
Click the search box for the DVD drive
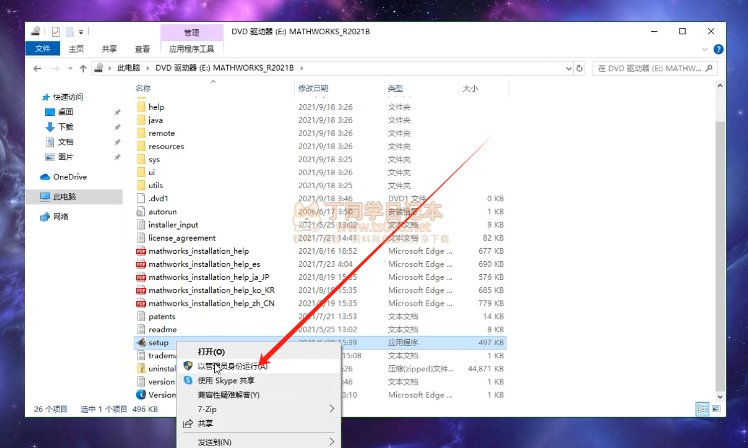click(654, 68)
